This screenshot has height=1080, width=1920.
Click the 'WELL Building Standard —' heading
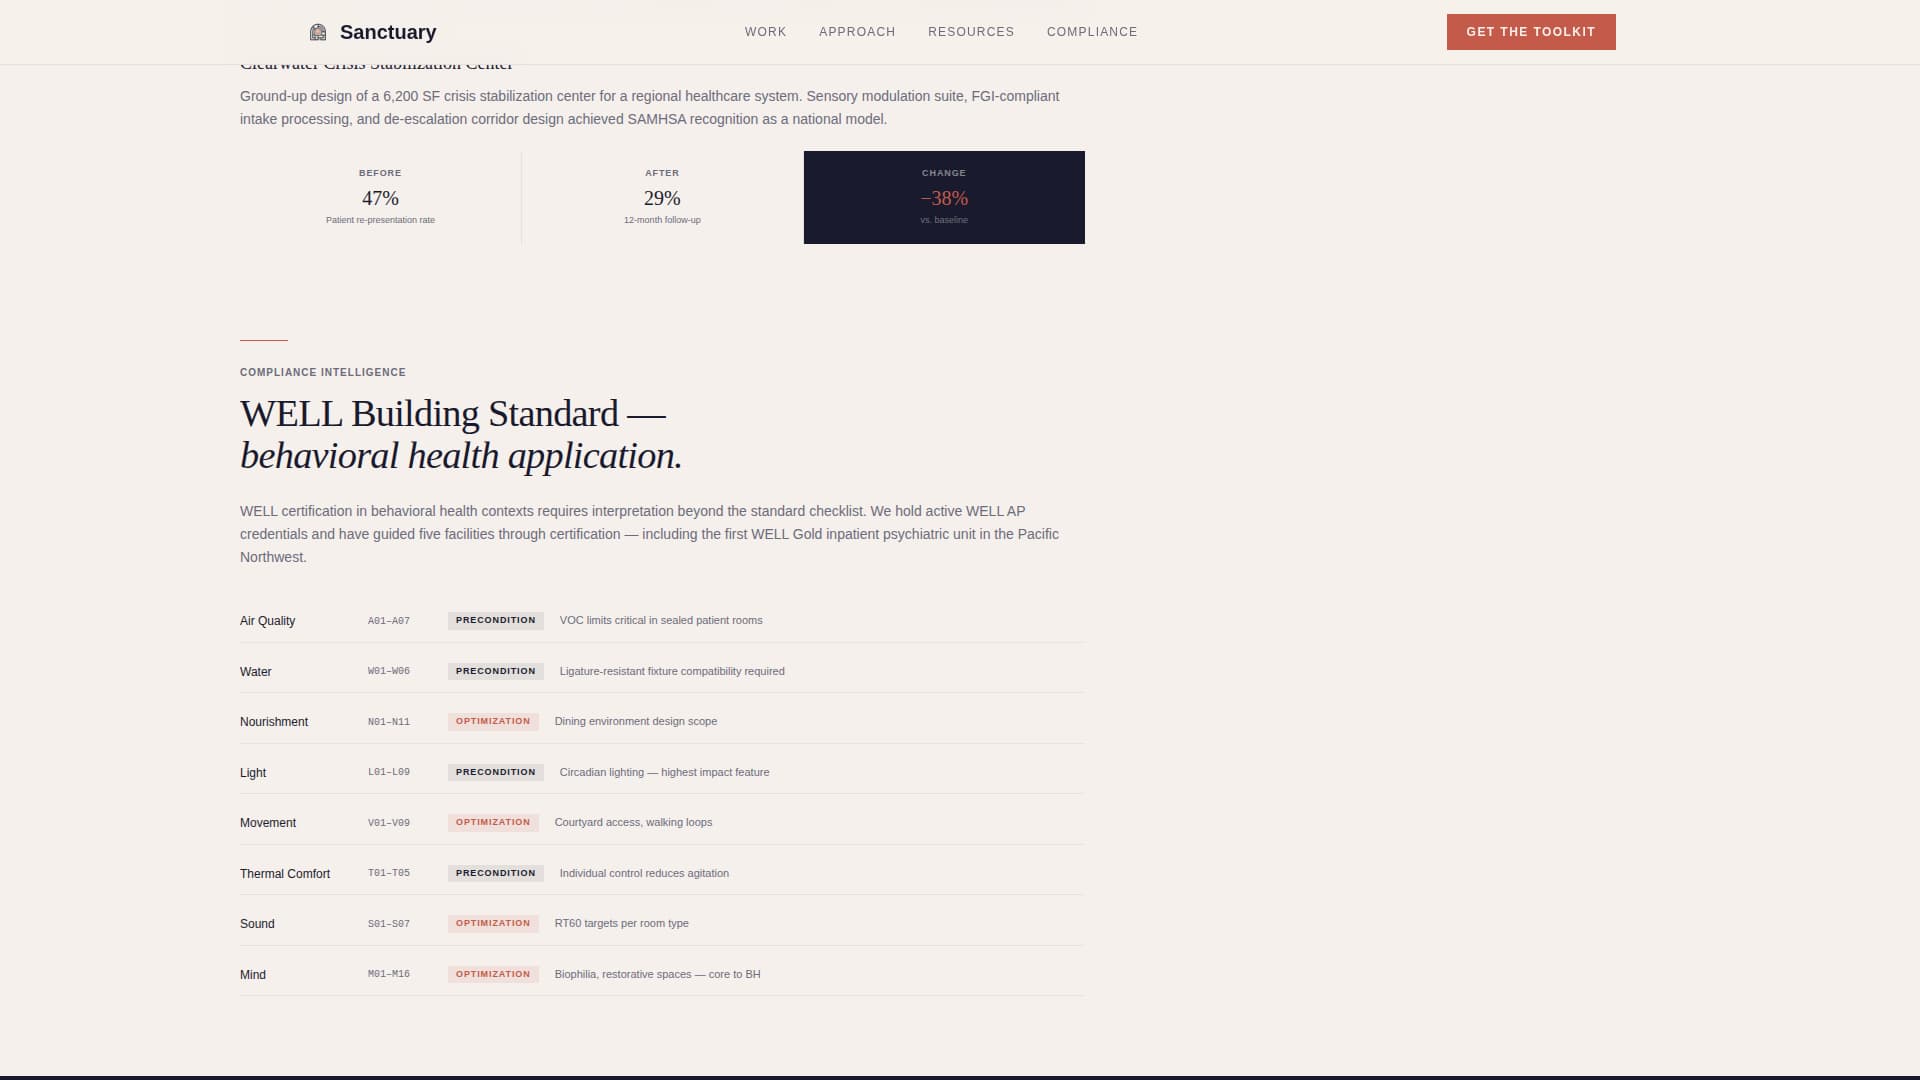point(453,414)
